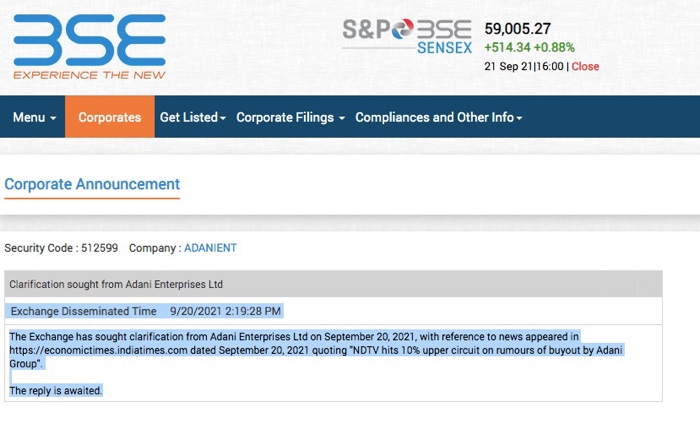
Task: Open the Corporate Filings dropdown menu
Action: click(x=291, y=117)
